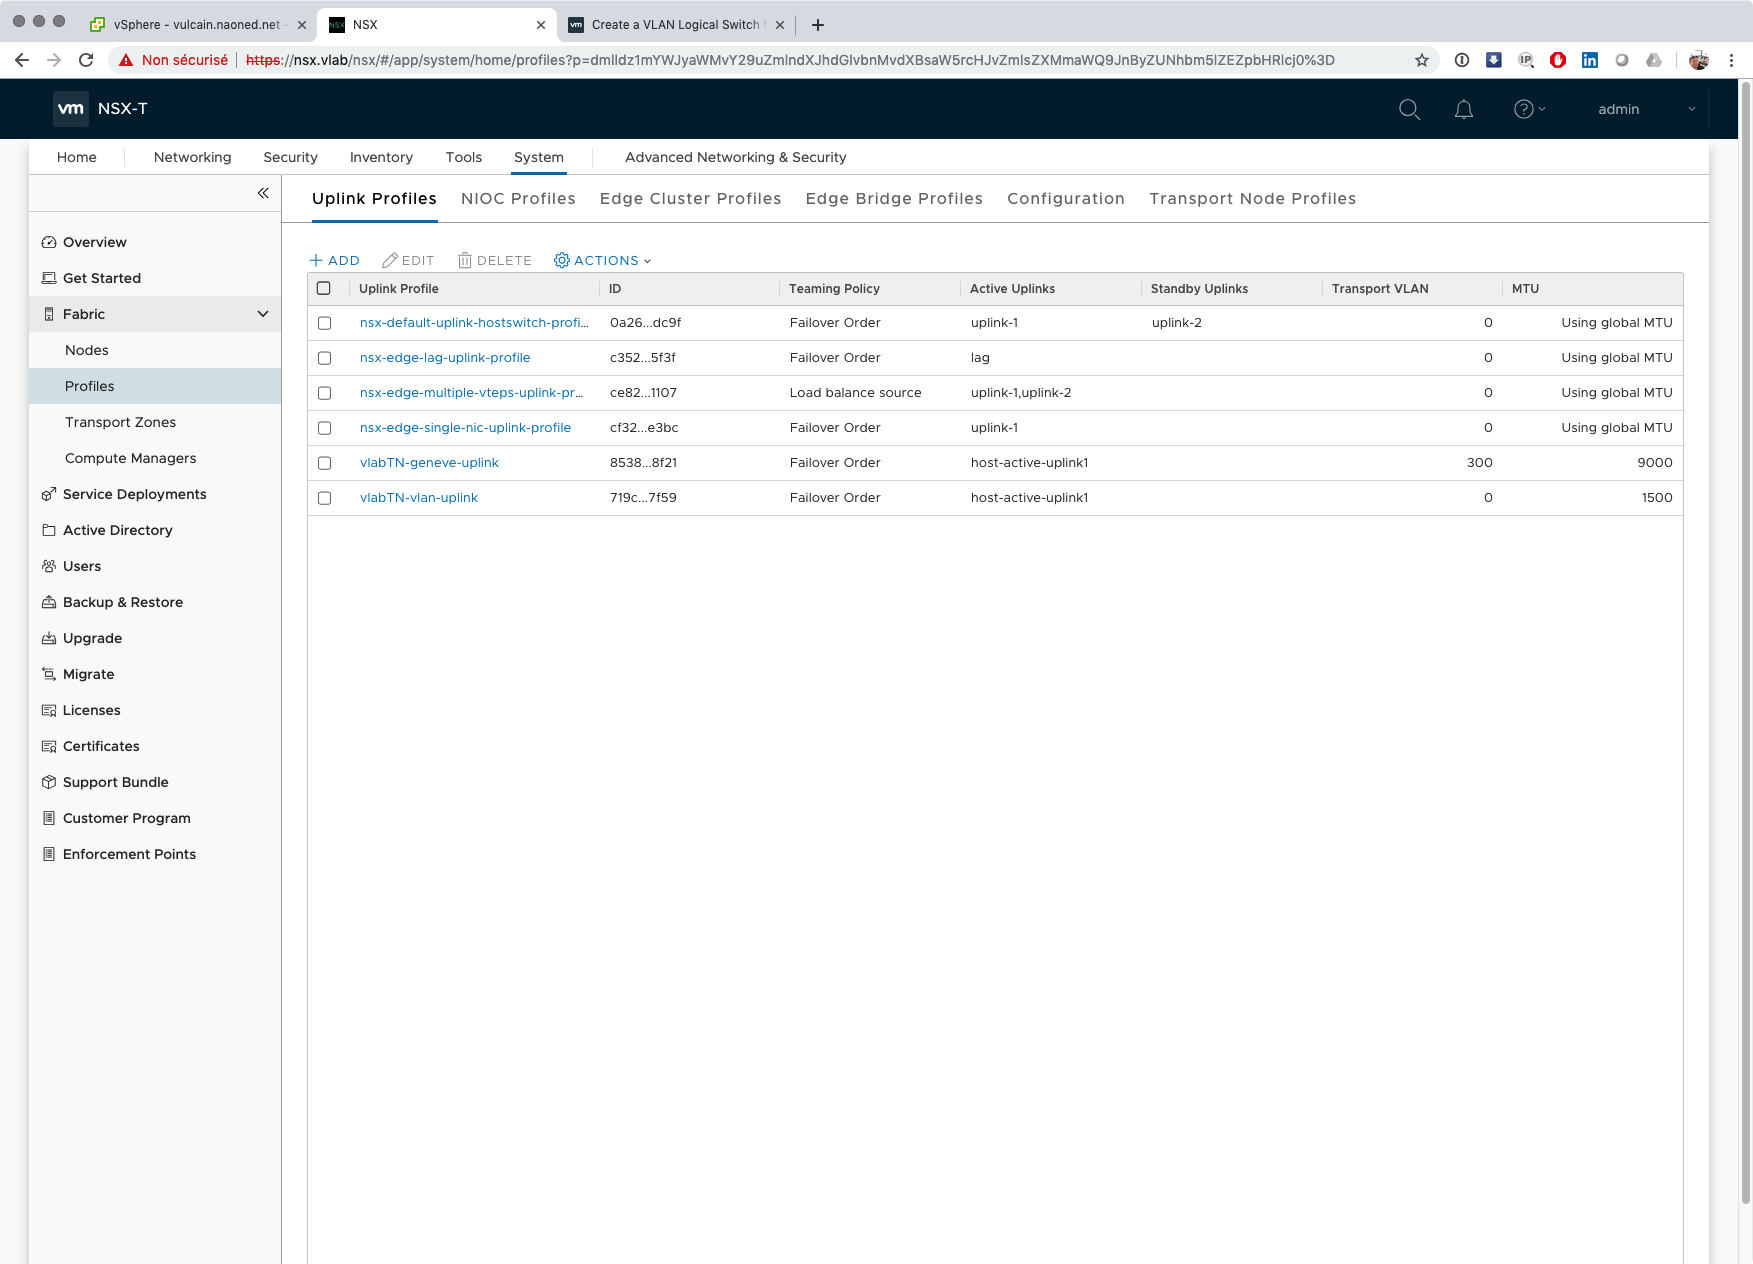This screenshot has height=1264, width=1753.
Task: Open the Networking top menu
Action: coord(192,157)
